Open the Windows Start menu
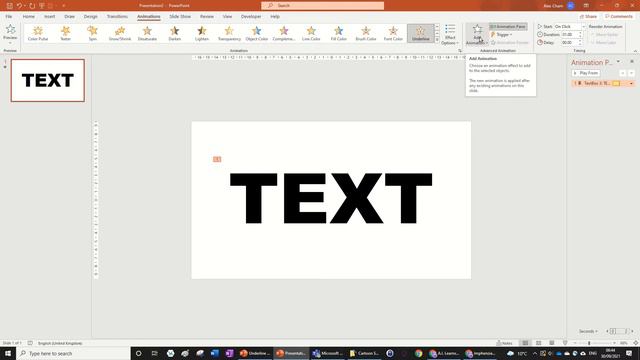 tap(8, 353)
